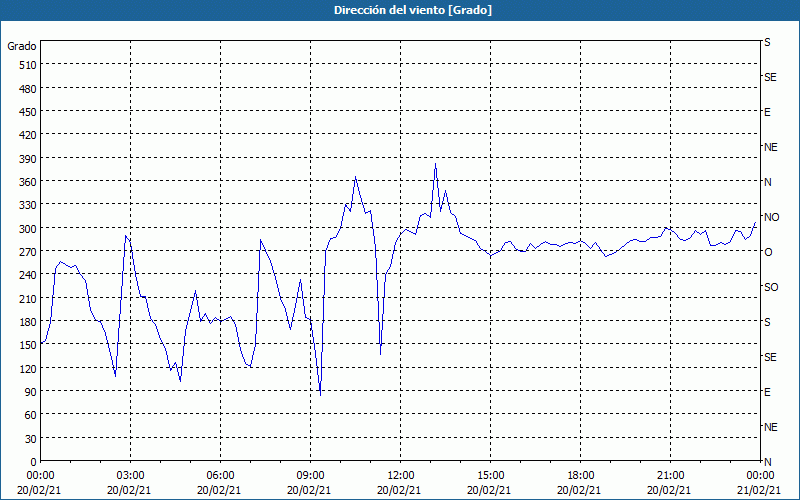This screenshot has height=500, width=800.
Task: Select the 420 degree axis label
Action: click(x=29, y=135)
